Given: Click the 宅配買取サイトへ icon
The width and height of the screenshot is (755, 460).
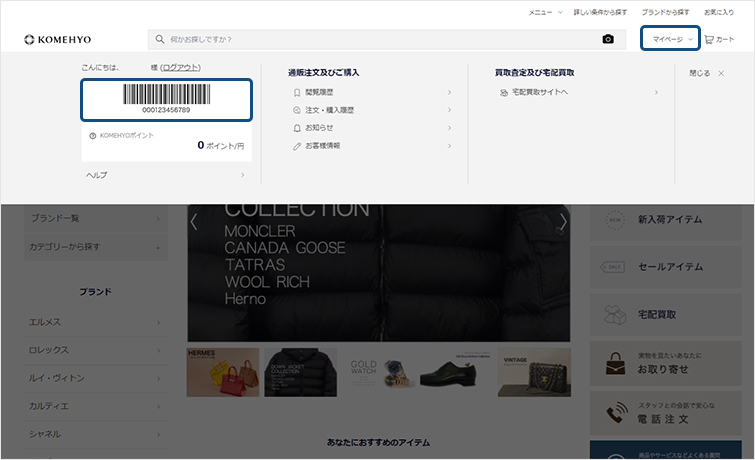Looking at the screenshot, I should (504, 92).
